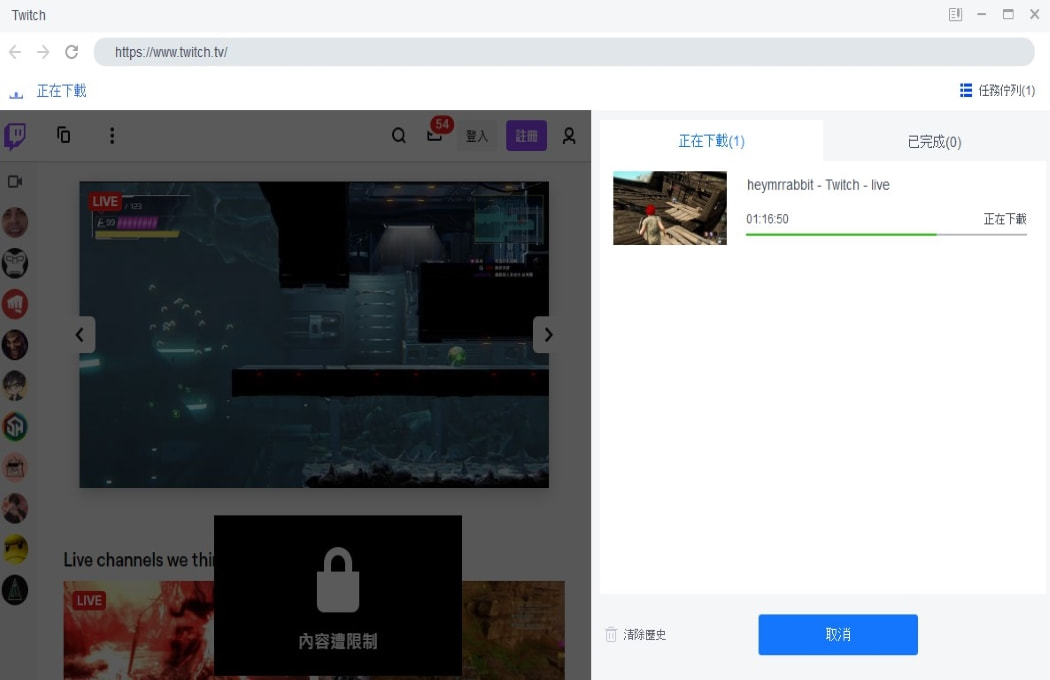Select the "heymrrabbit - Twitch - live" title
Screen dimensions: 1050x680
[818, 185]
